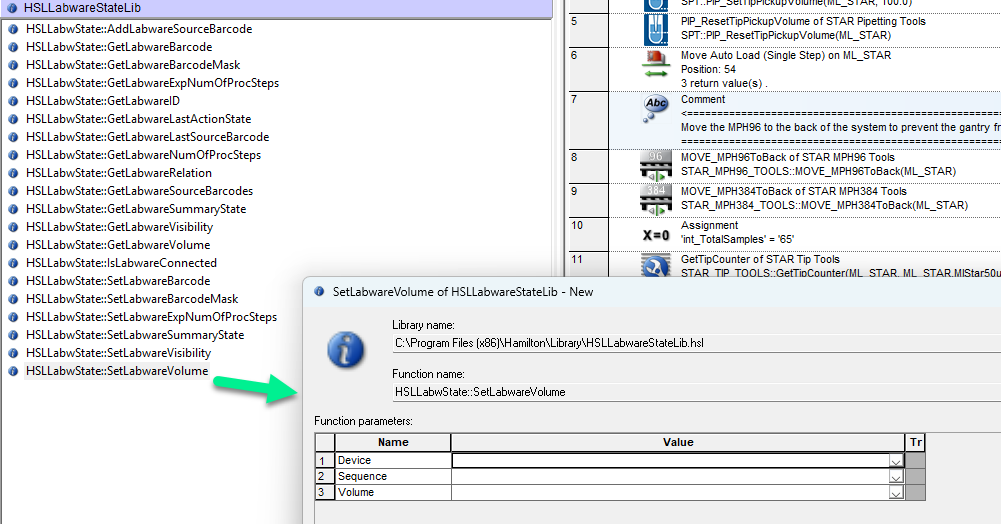1001x524 pixels.
Task: Click the PIP_ResetTipPickupVolume step icon
Action: click(656, 27)
